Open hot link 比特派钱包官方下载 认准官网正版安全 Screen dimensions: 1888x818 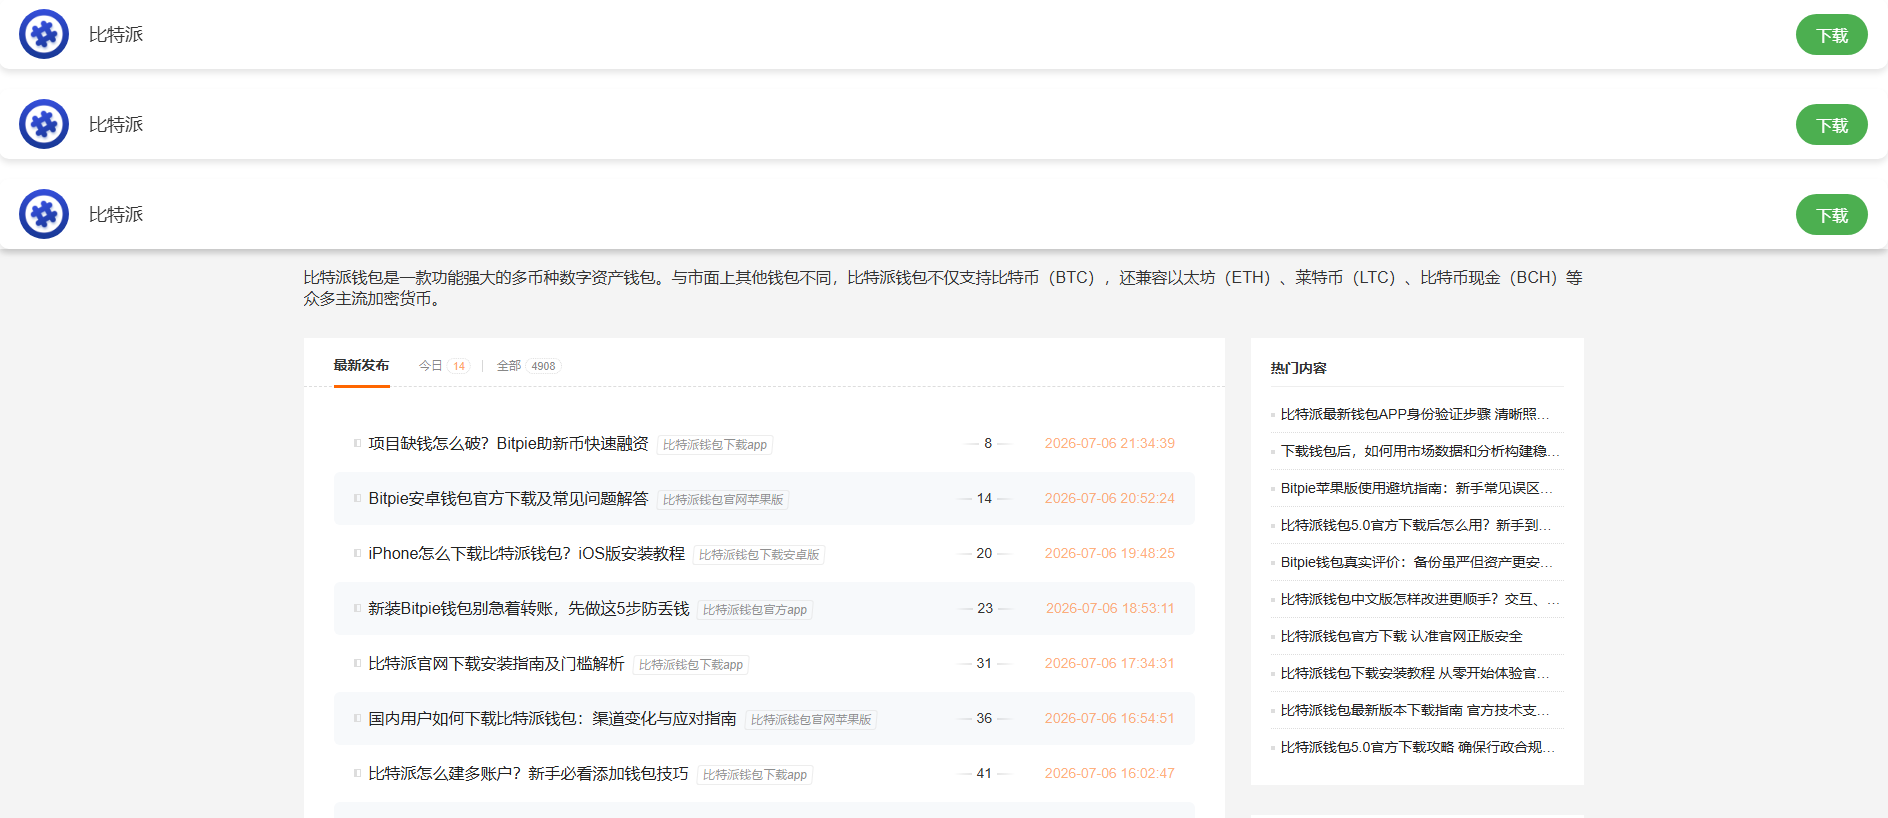coord(1402,636)
